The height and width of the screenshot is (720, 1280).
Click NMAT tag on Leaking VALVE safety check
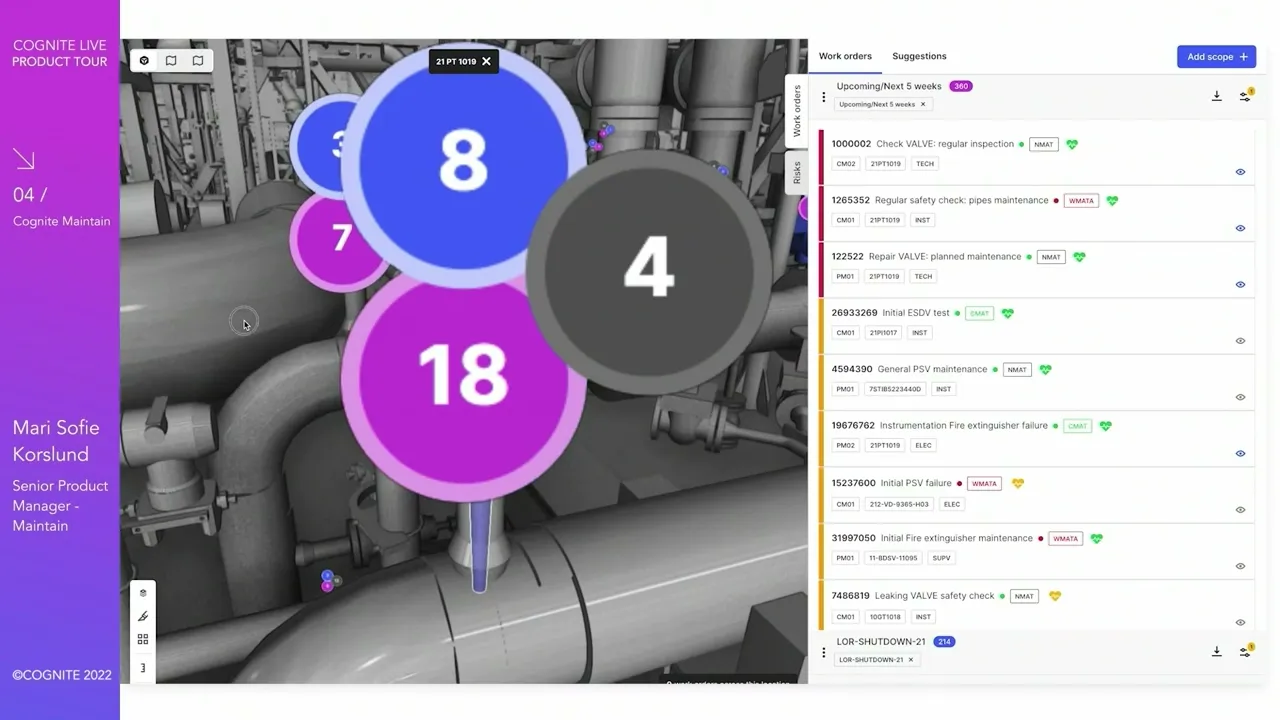(x=1024, y=596)
